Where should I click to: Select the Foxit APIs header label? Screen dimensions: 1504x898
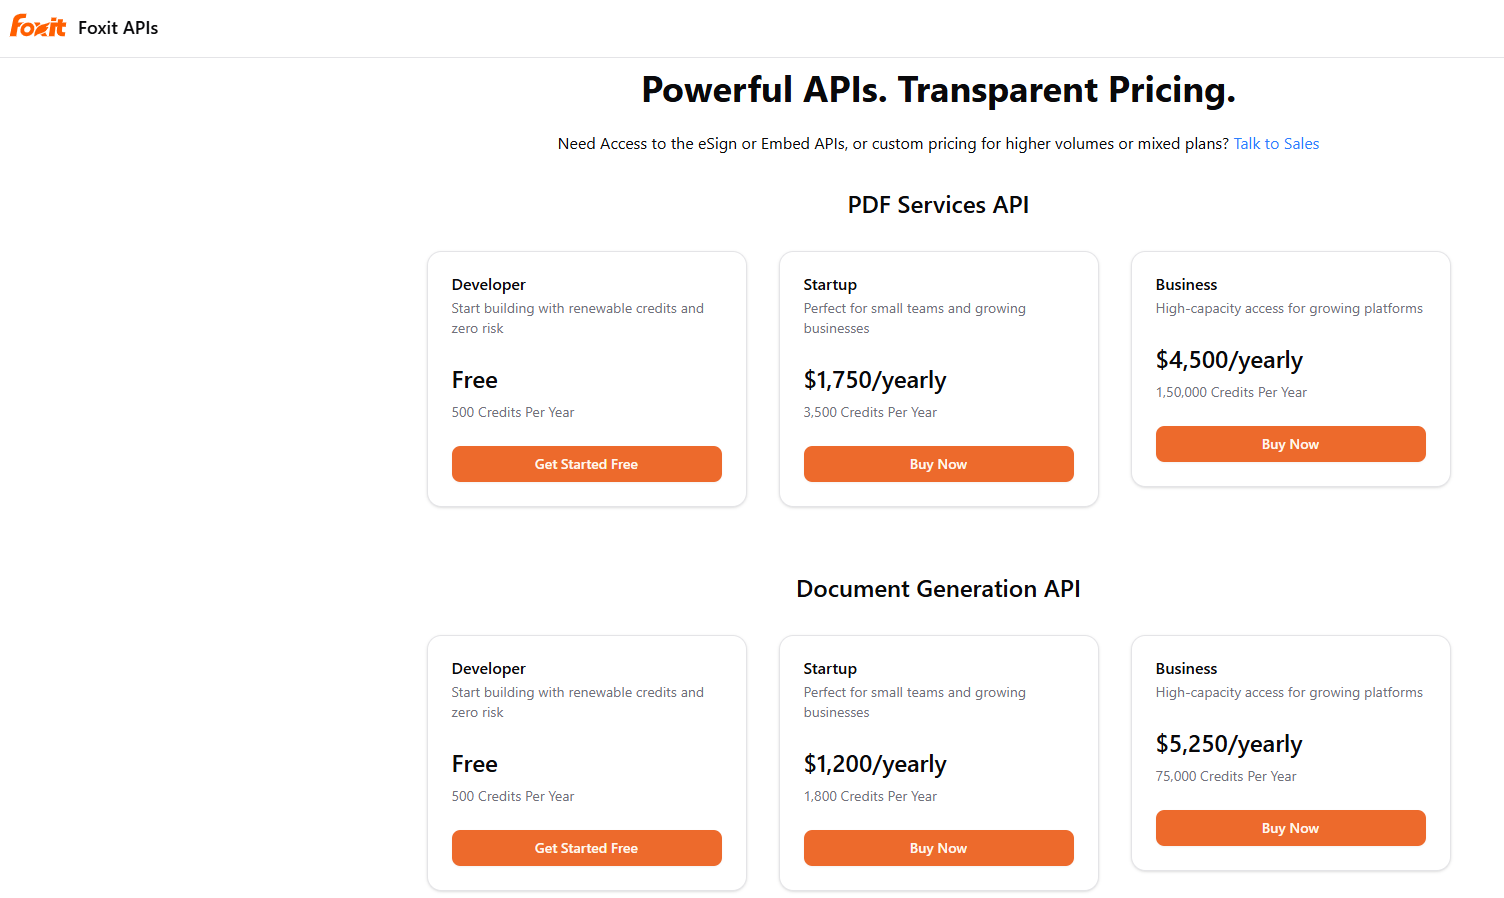117,27
